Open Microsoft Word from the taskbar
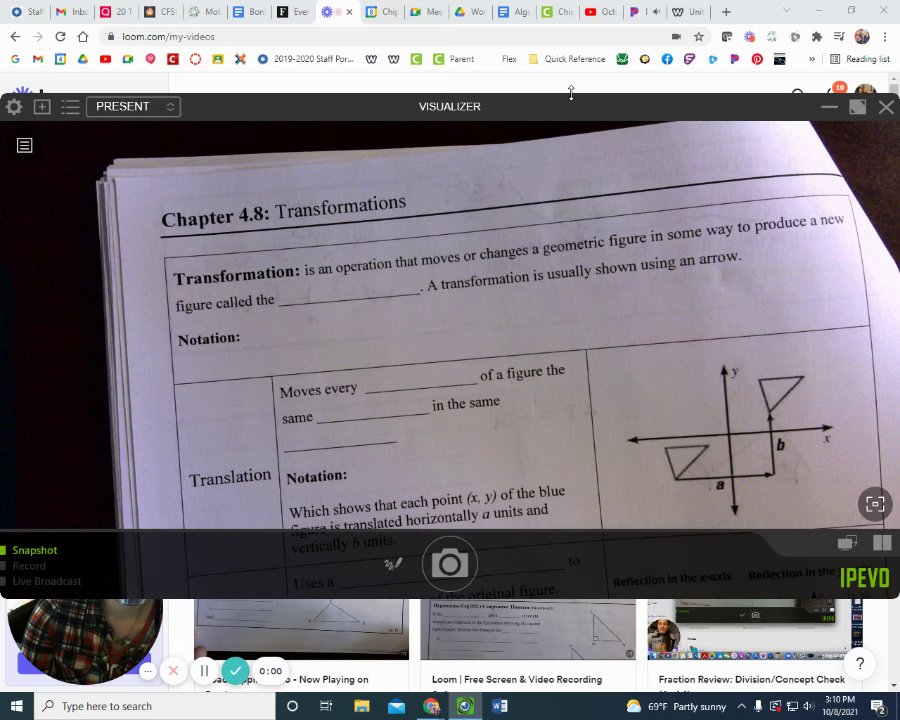The width and height of the screenshot is (900, 720). [499, 706]
